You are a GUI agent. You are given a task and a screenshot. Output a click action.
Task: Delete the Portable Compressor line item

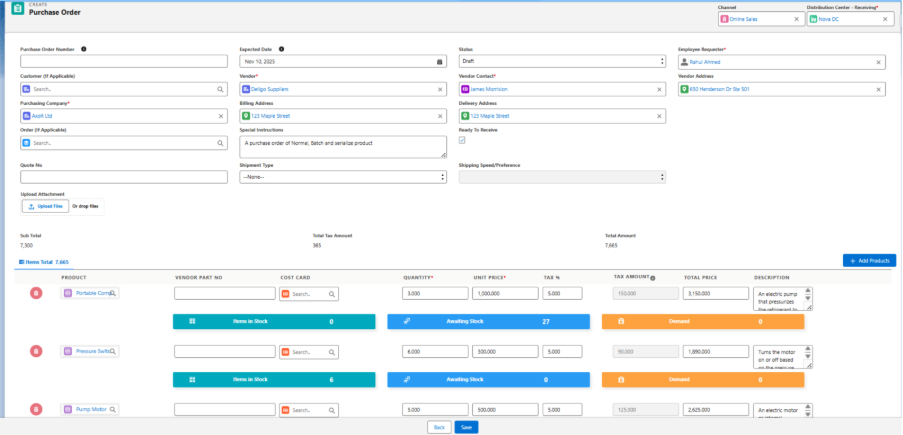pos(36,293)
